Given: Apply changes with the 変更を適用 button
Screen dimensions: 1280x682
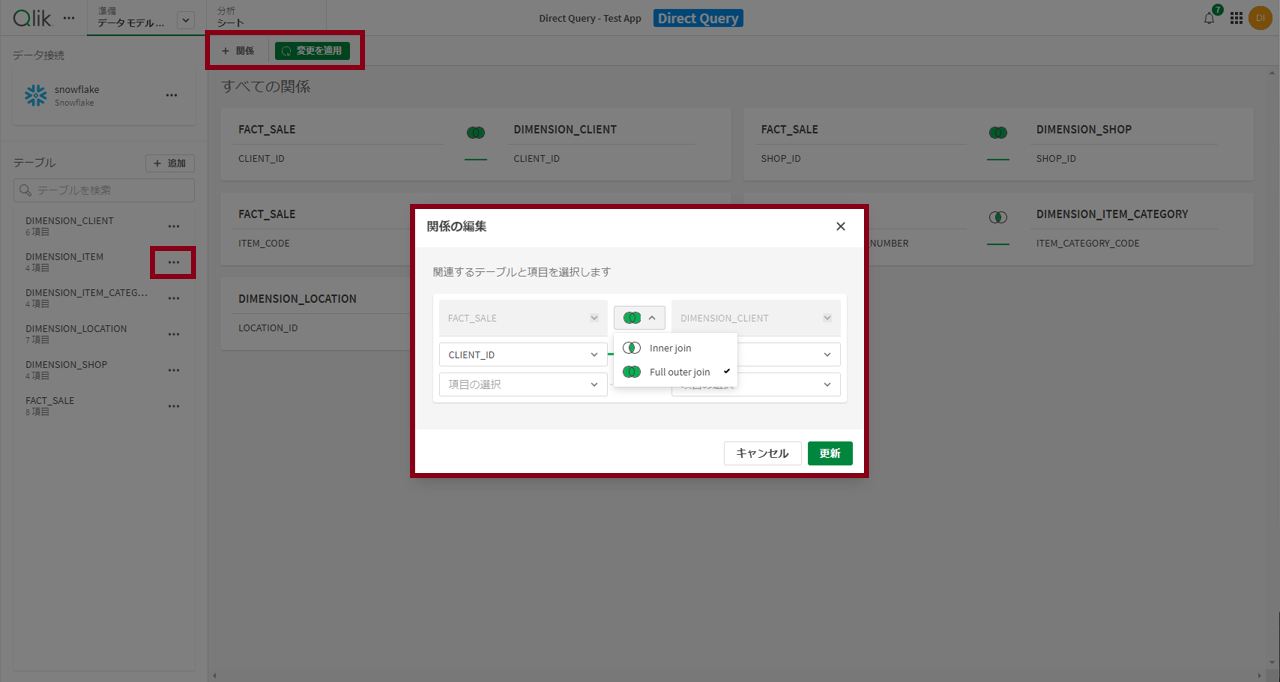Looking at the screenshot, I should [314, 48].
